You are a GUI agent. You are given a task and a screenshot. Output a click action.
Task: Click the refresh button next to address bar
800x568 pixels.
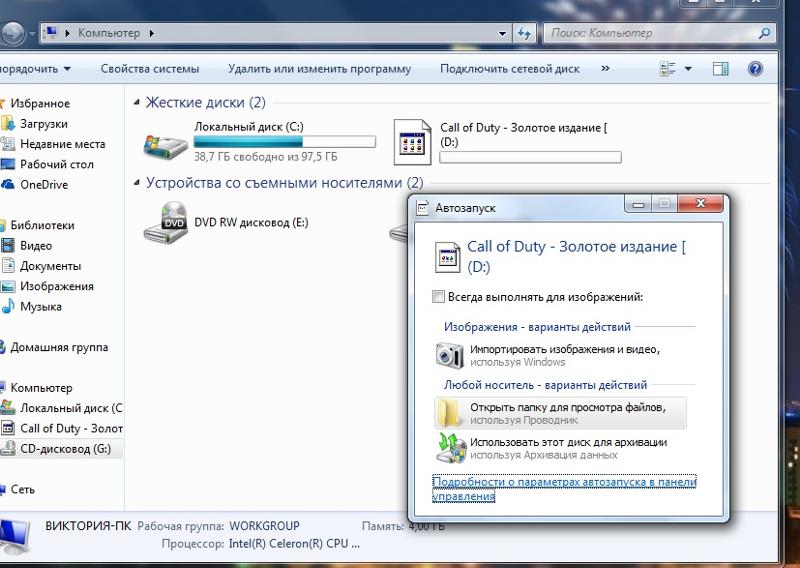pos(524,34)
